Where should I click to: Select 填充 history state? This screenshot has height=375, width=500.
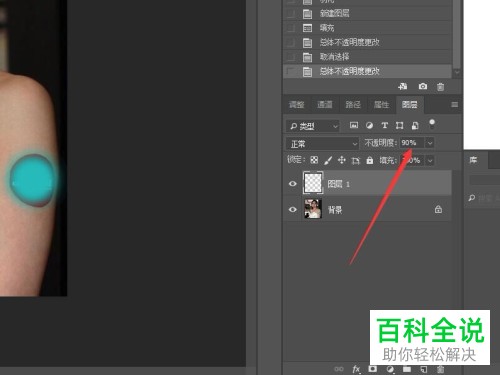click(368, 28)
